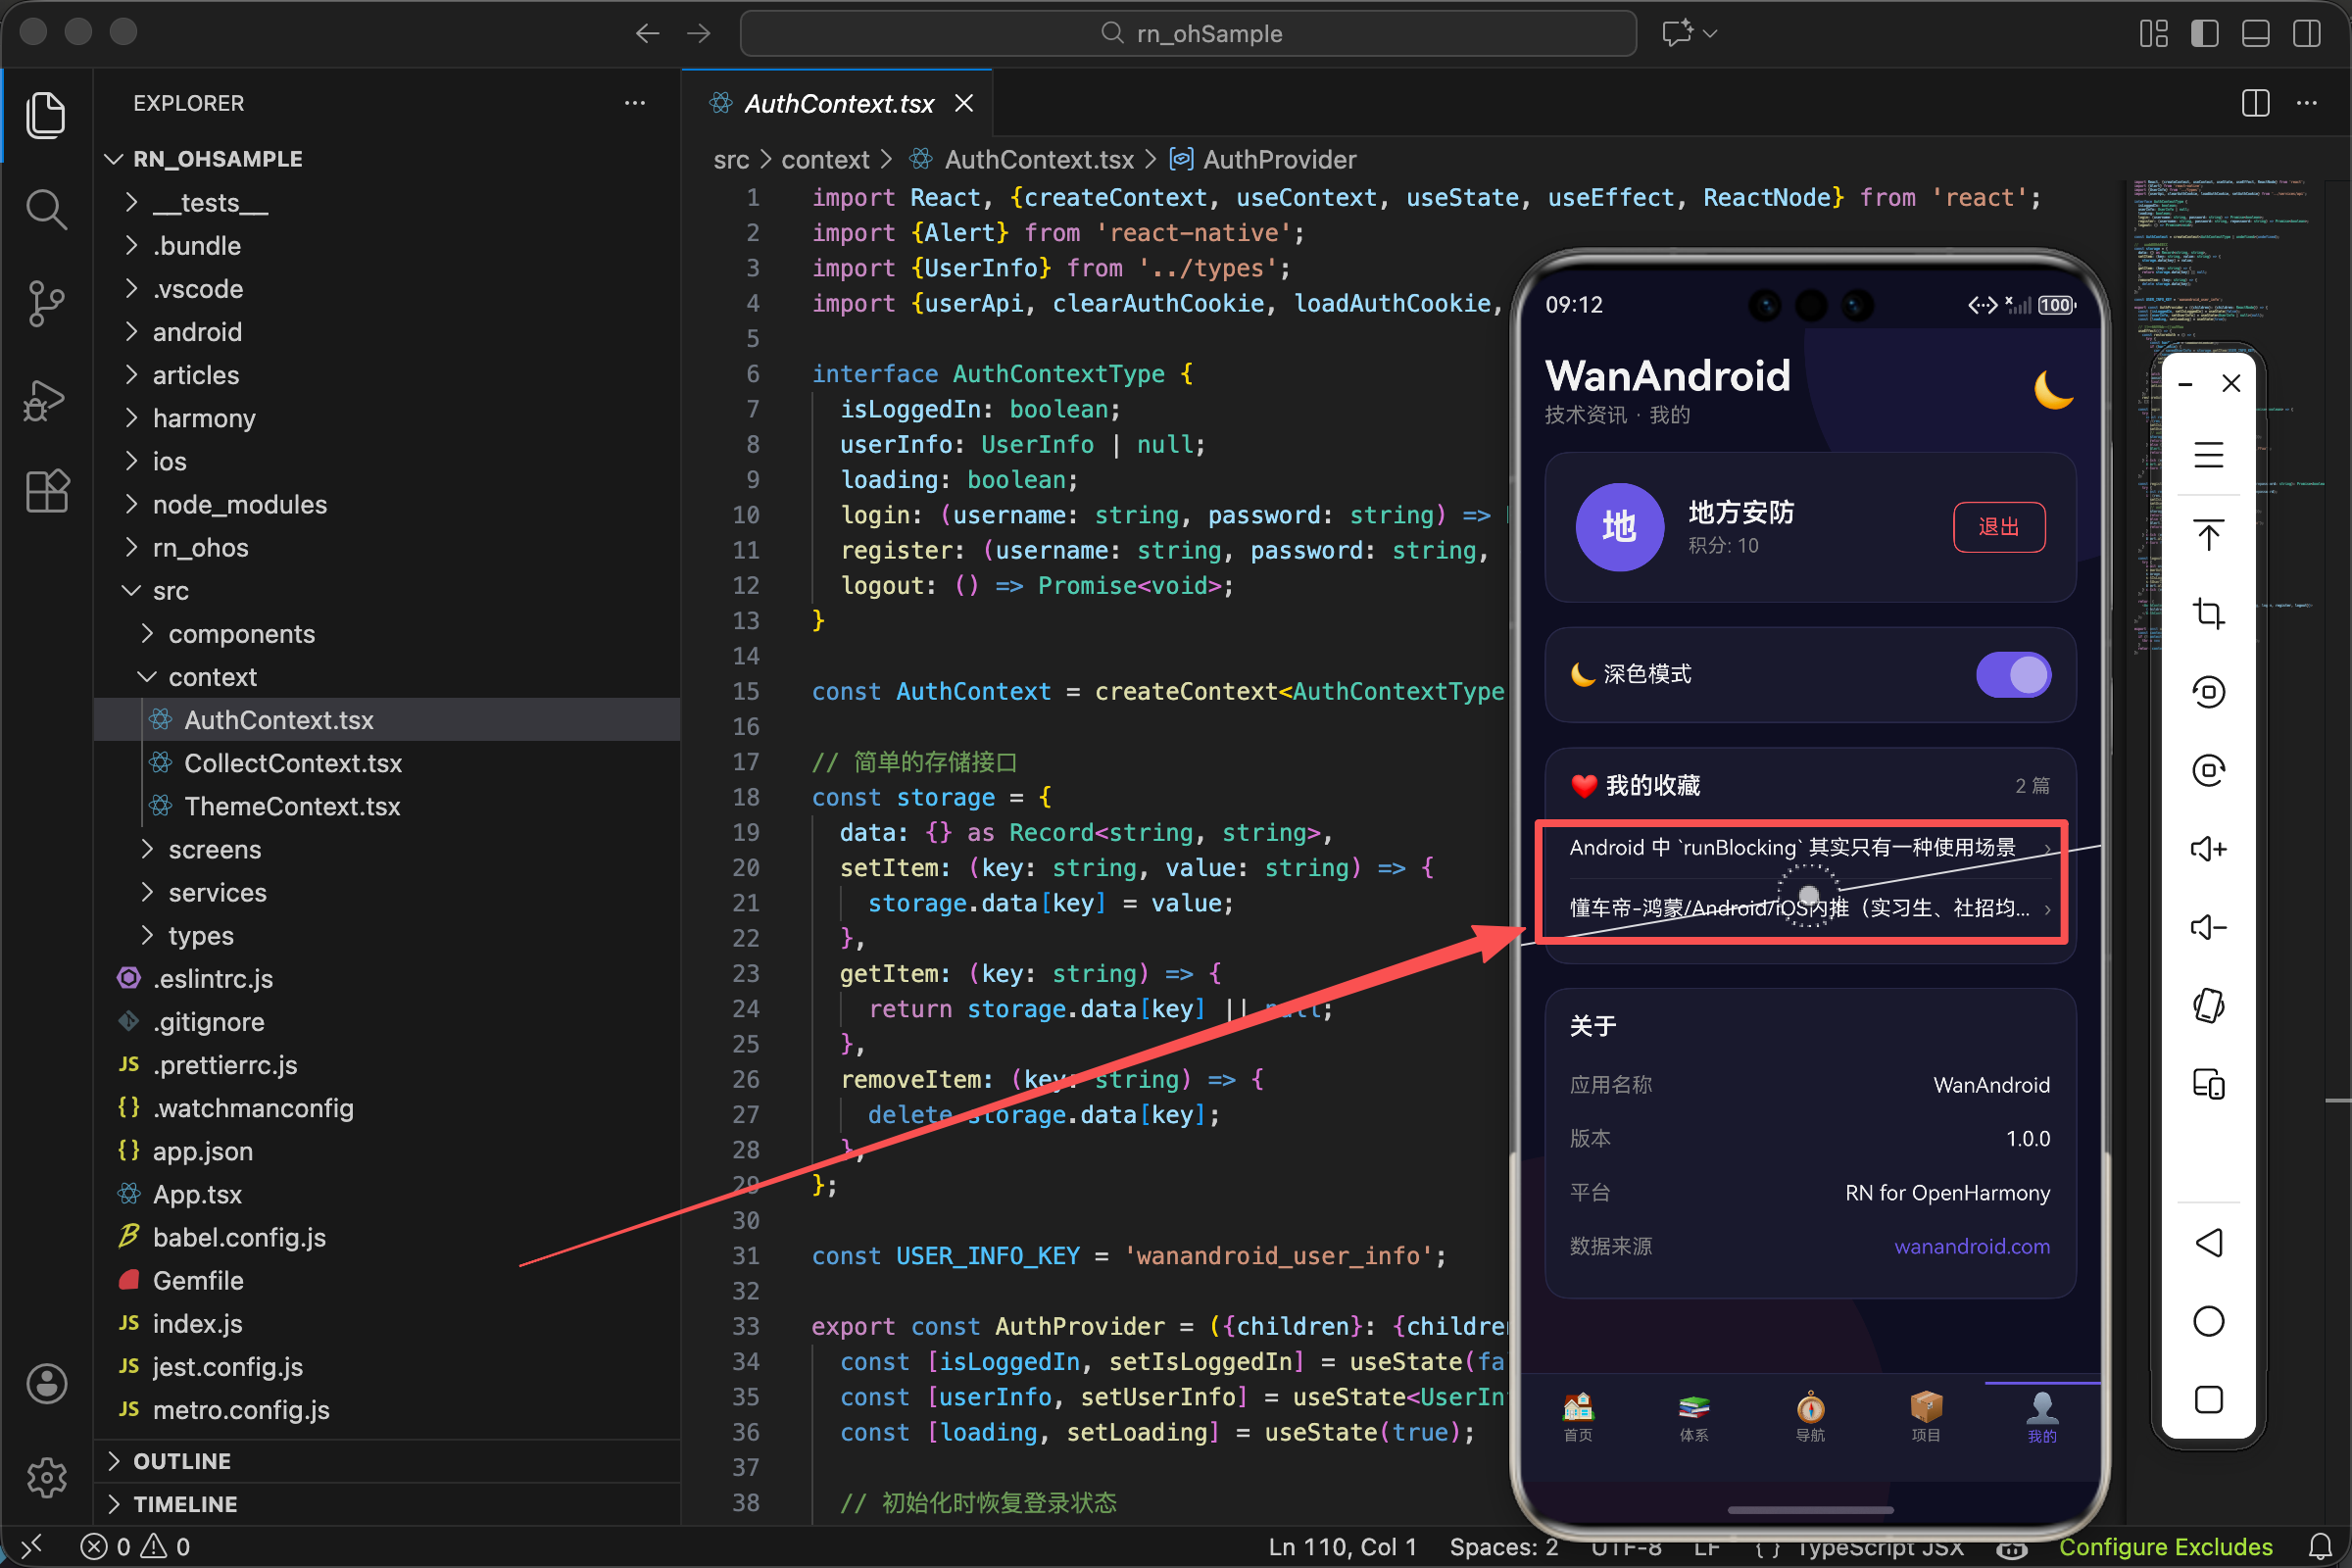Click the problems count in status bar
Screen dimensions: 2352x1568
tap(136, 1547)
